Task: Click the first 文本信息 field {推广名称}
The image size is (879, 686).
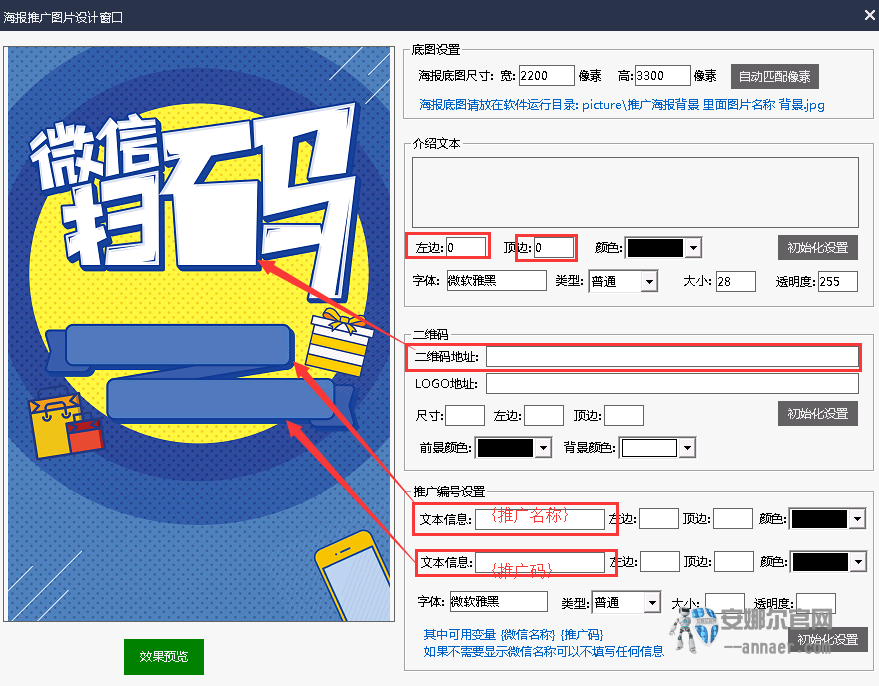Action: tap(540, 519)
